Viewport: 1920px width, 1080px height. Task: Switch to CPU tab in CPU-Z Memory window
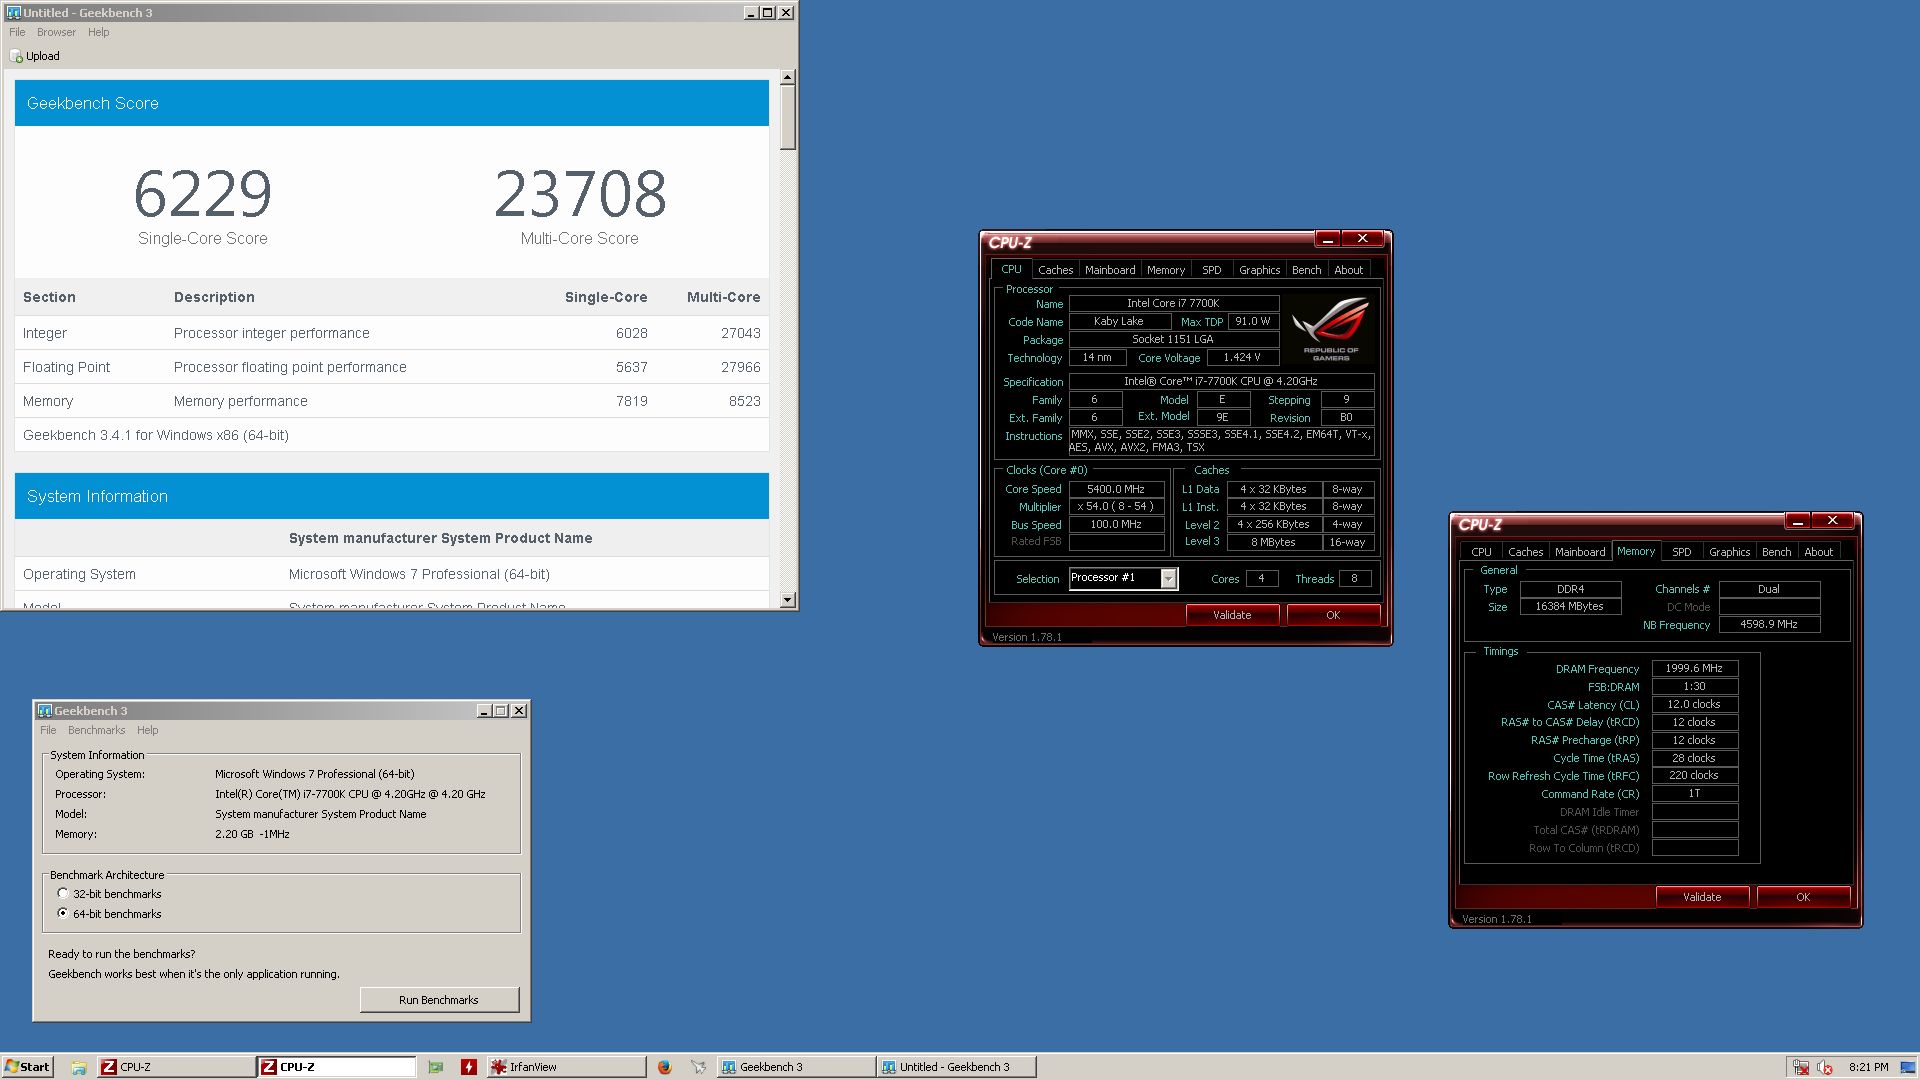point(1481,552)
